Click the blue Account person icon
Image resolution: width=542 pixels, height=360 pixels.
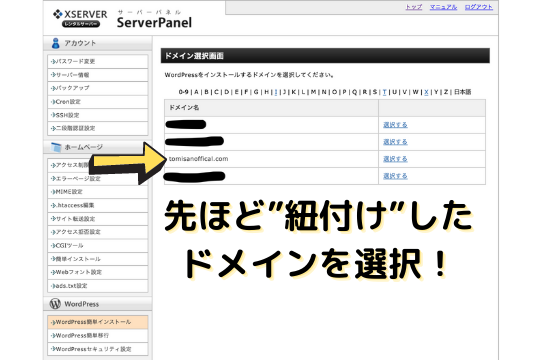pyautogui.click(x=55, y=43)
